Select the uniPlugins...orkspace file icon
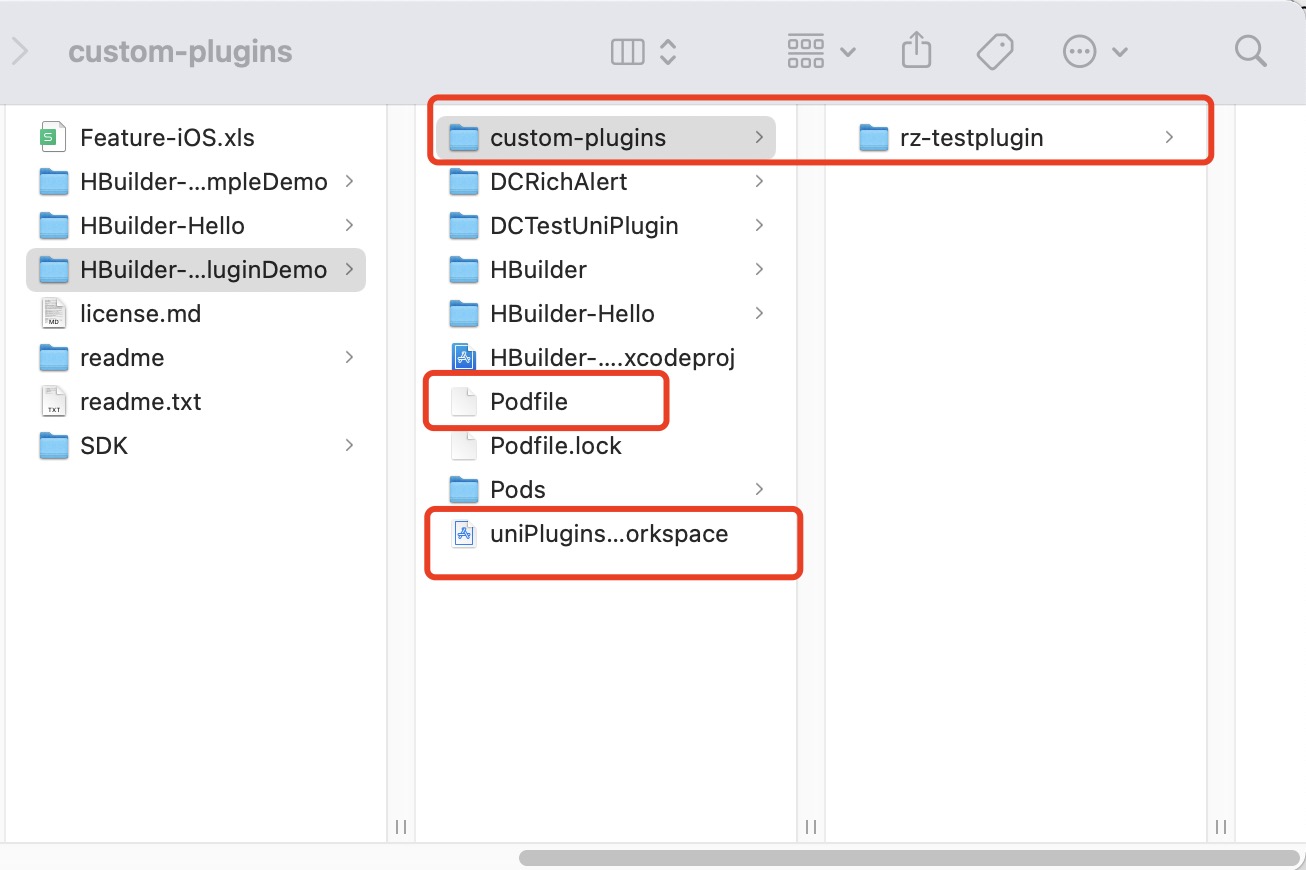This screenshot has width=1306, height=870. click(464, 534)
